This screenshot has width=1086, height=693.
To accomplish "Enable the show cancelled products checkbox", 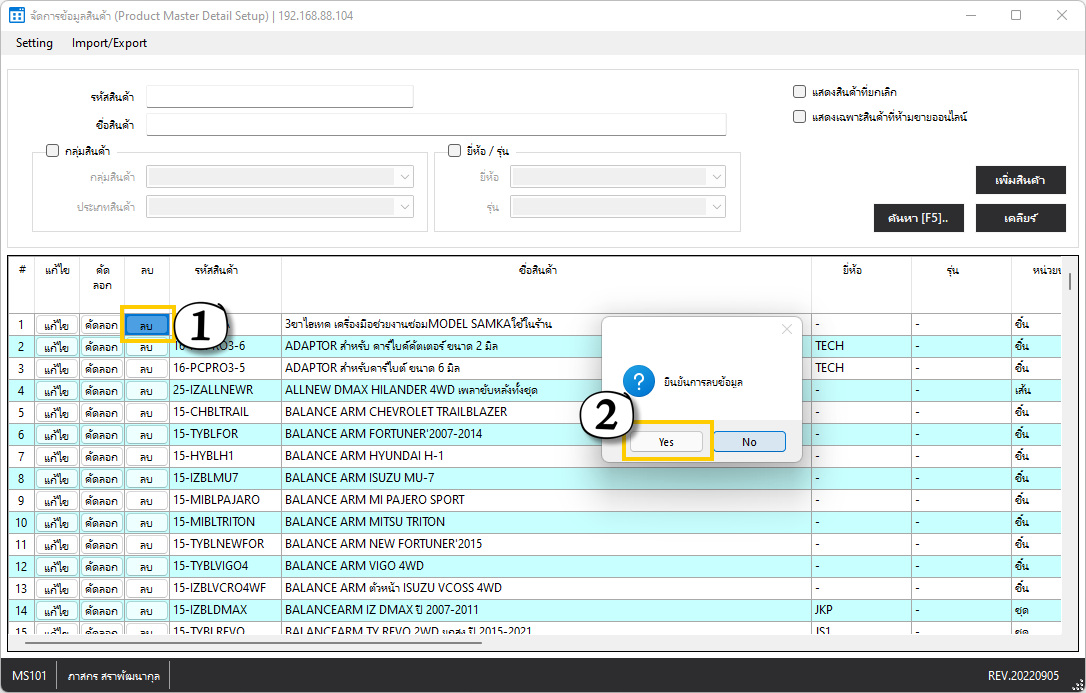I will coord(799,91).
